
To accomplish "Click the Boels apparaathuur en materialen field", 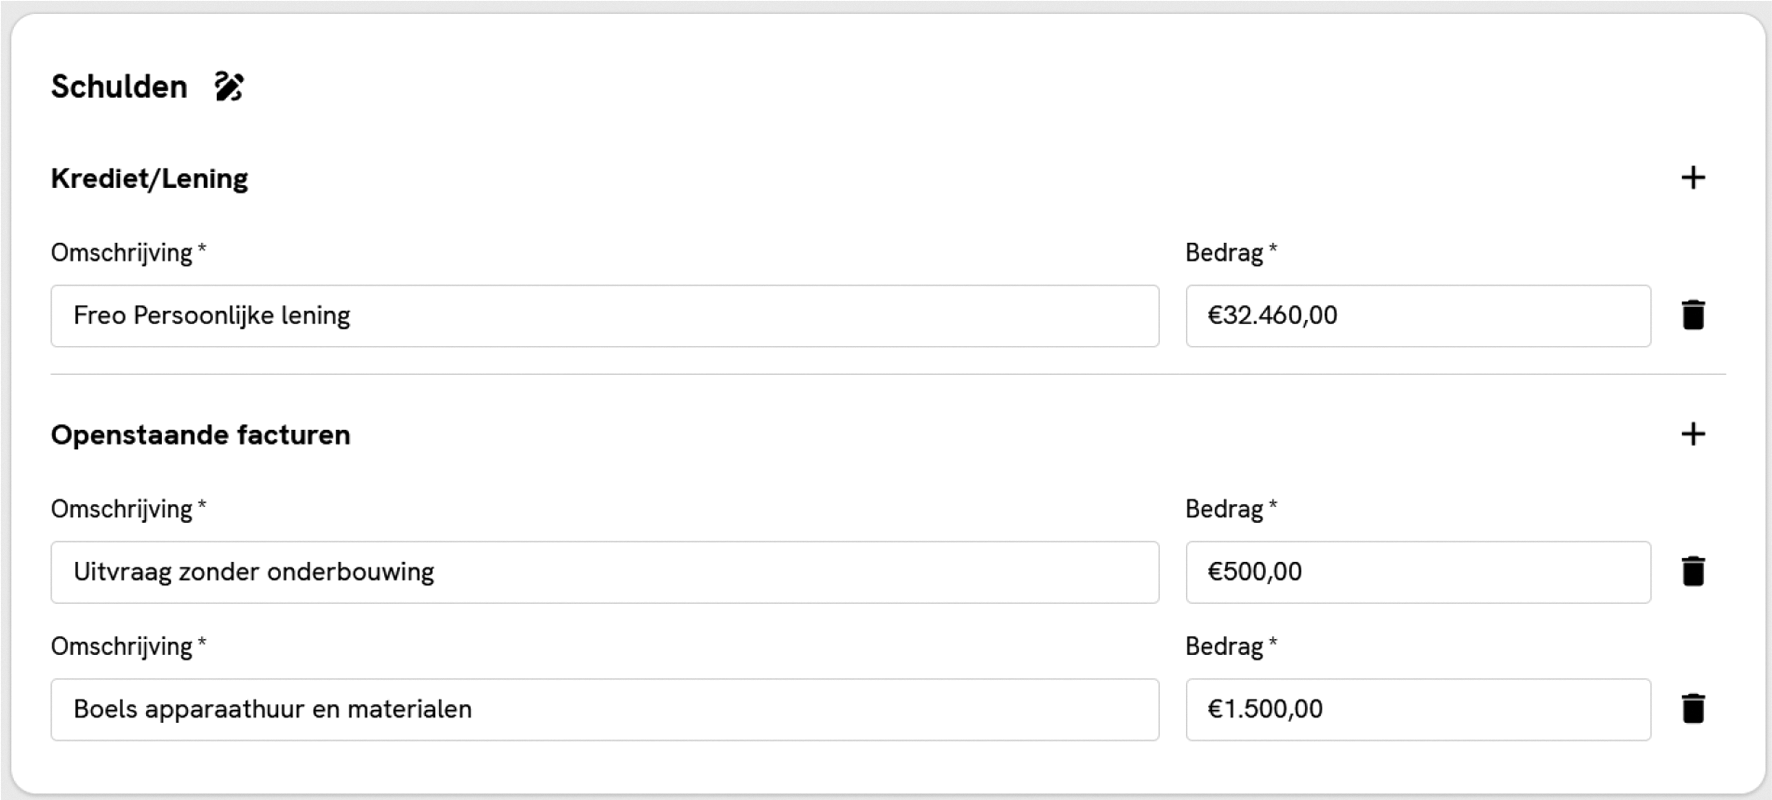I will (x=604, y=709).
